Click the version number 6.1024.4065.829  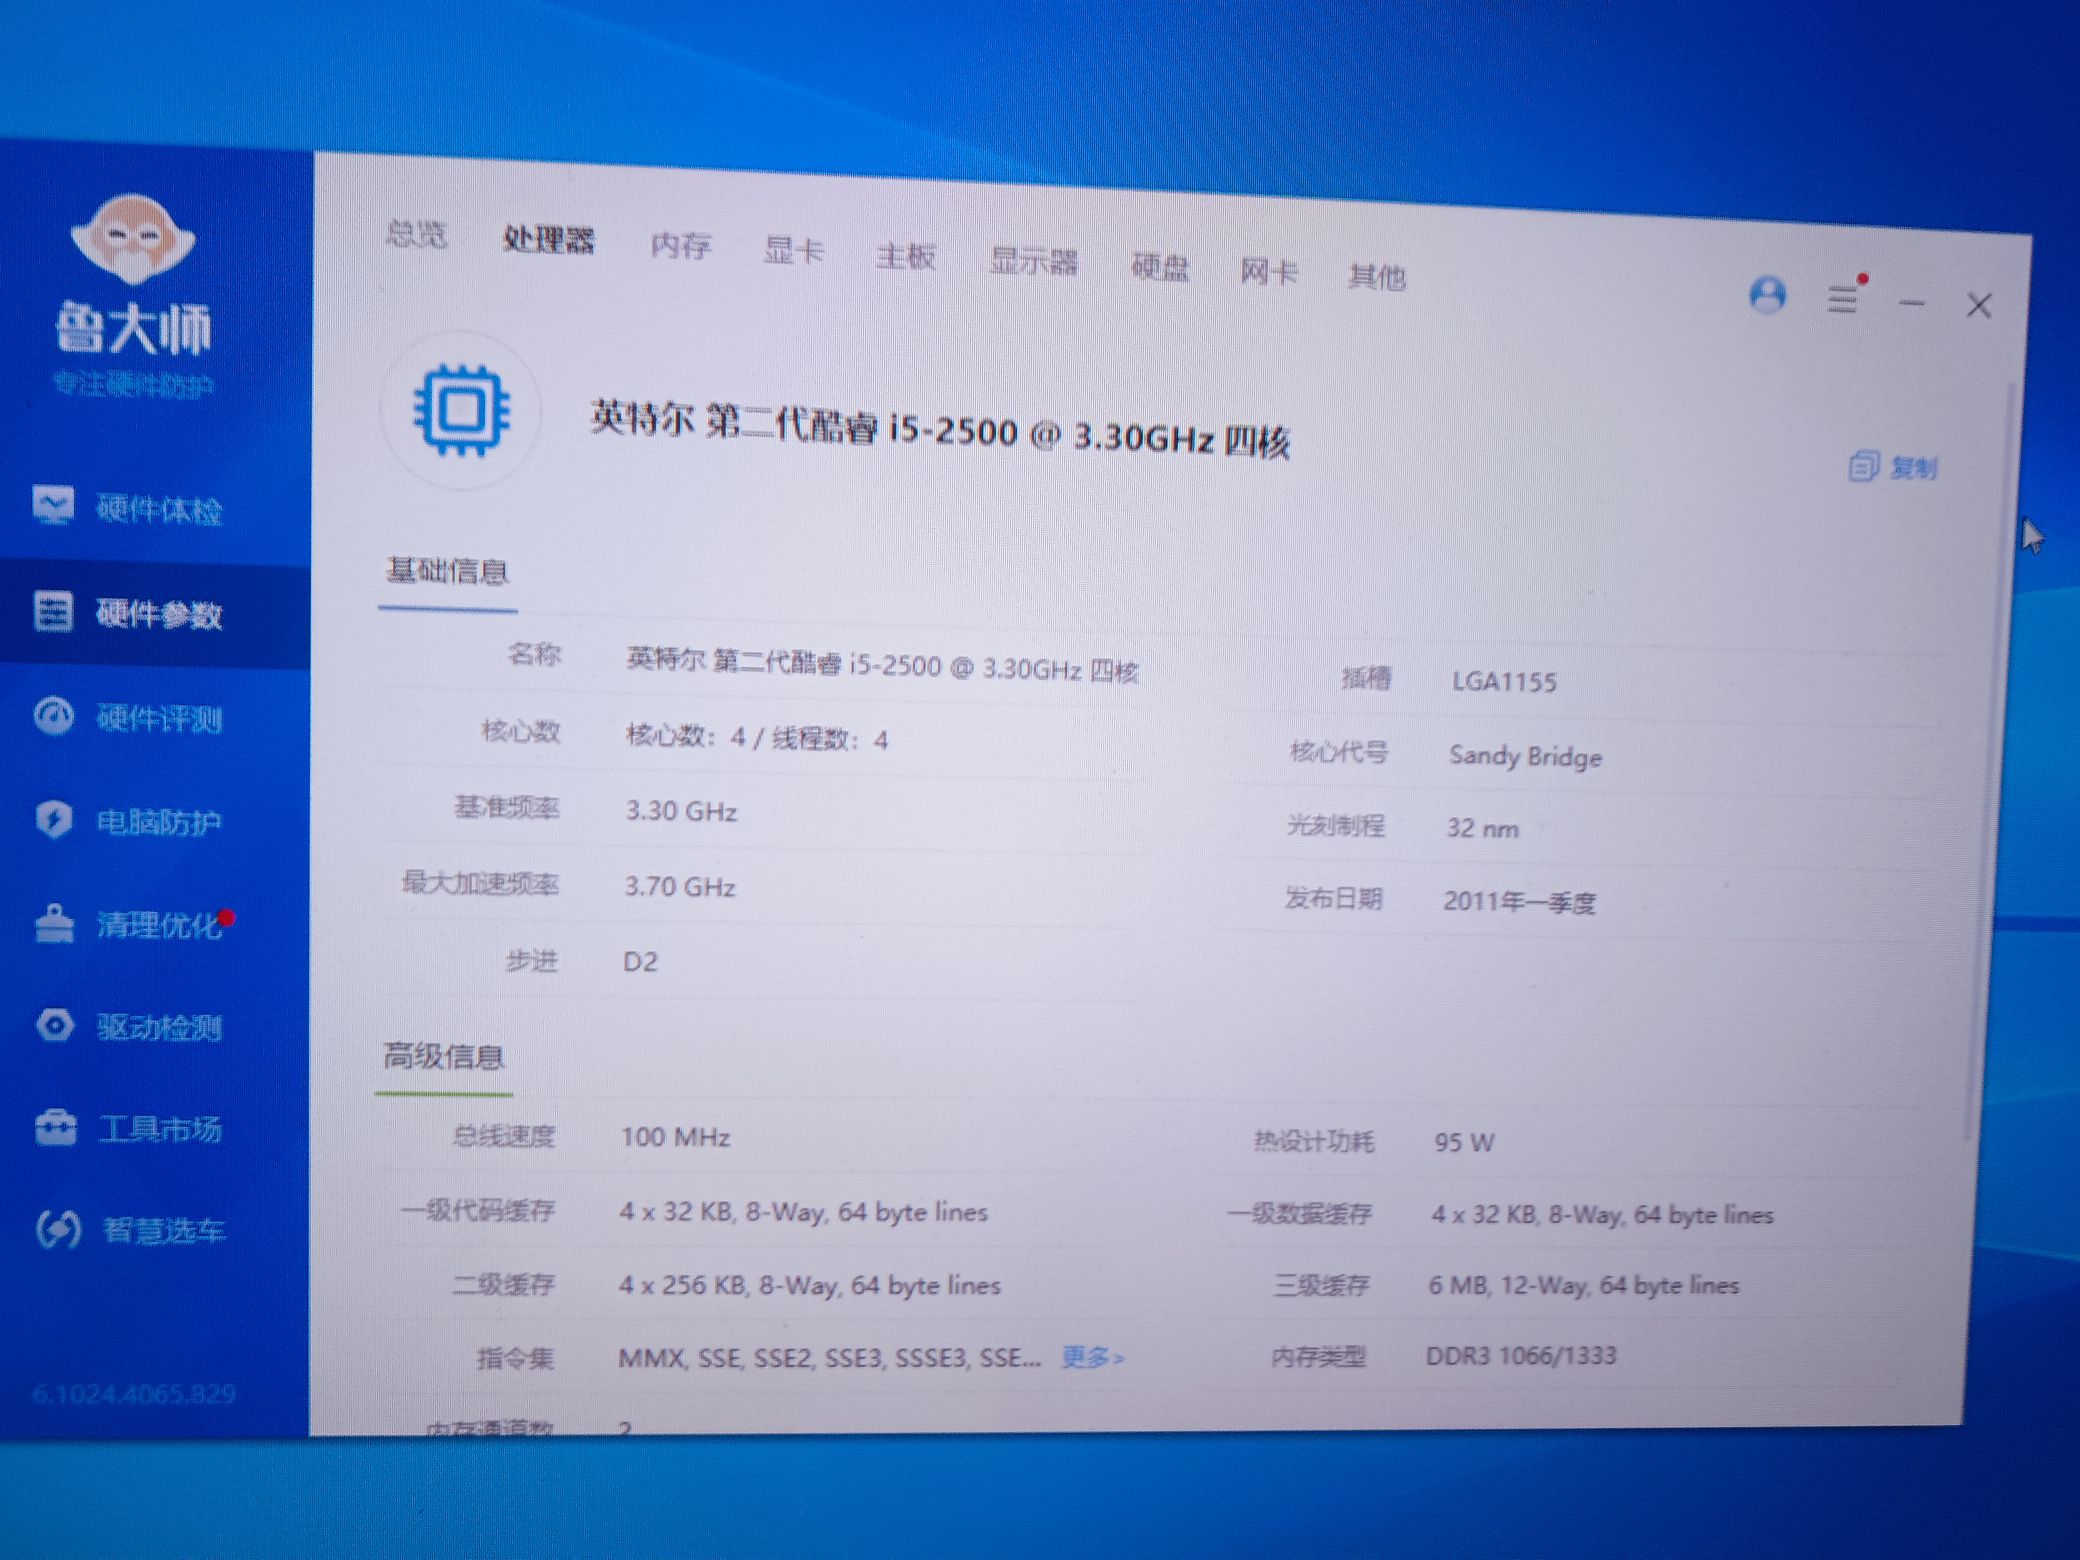(x=133, y=1394)
